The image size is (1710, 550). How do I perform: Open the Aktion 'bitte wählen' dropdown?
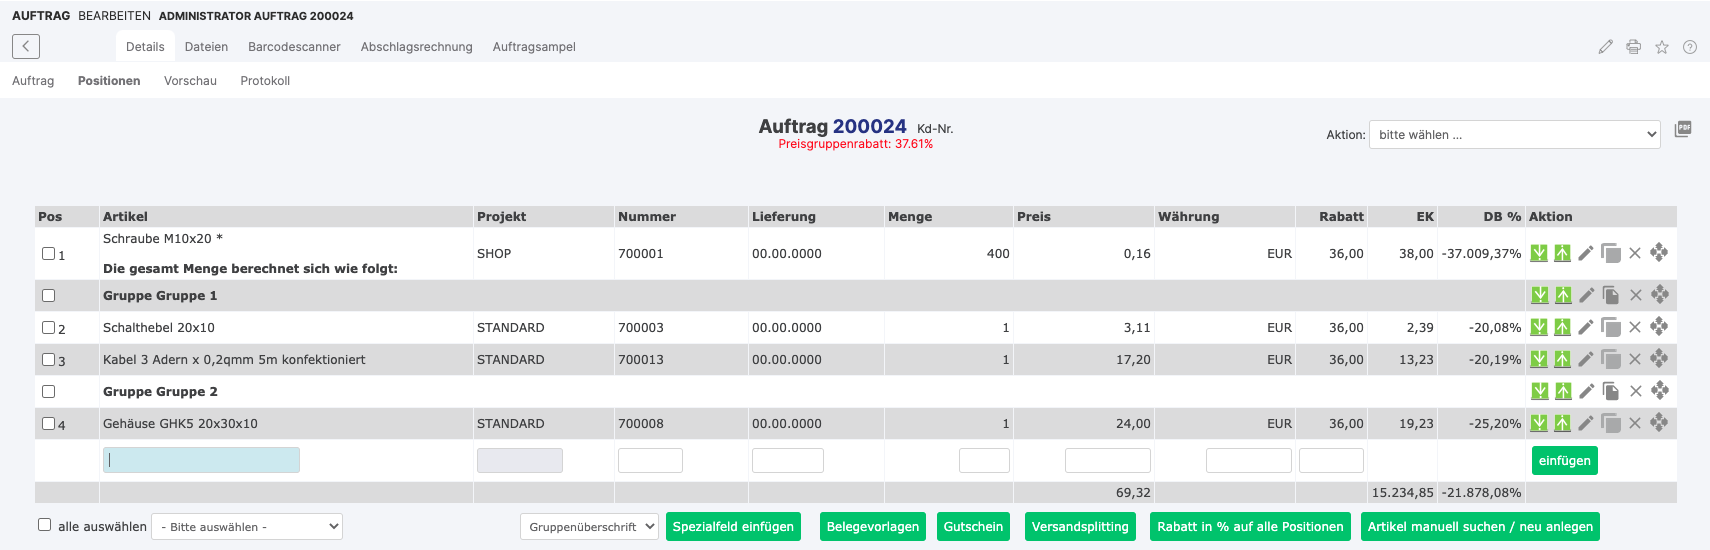click(x=1514, y=134)
